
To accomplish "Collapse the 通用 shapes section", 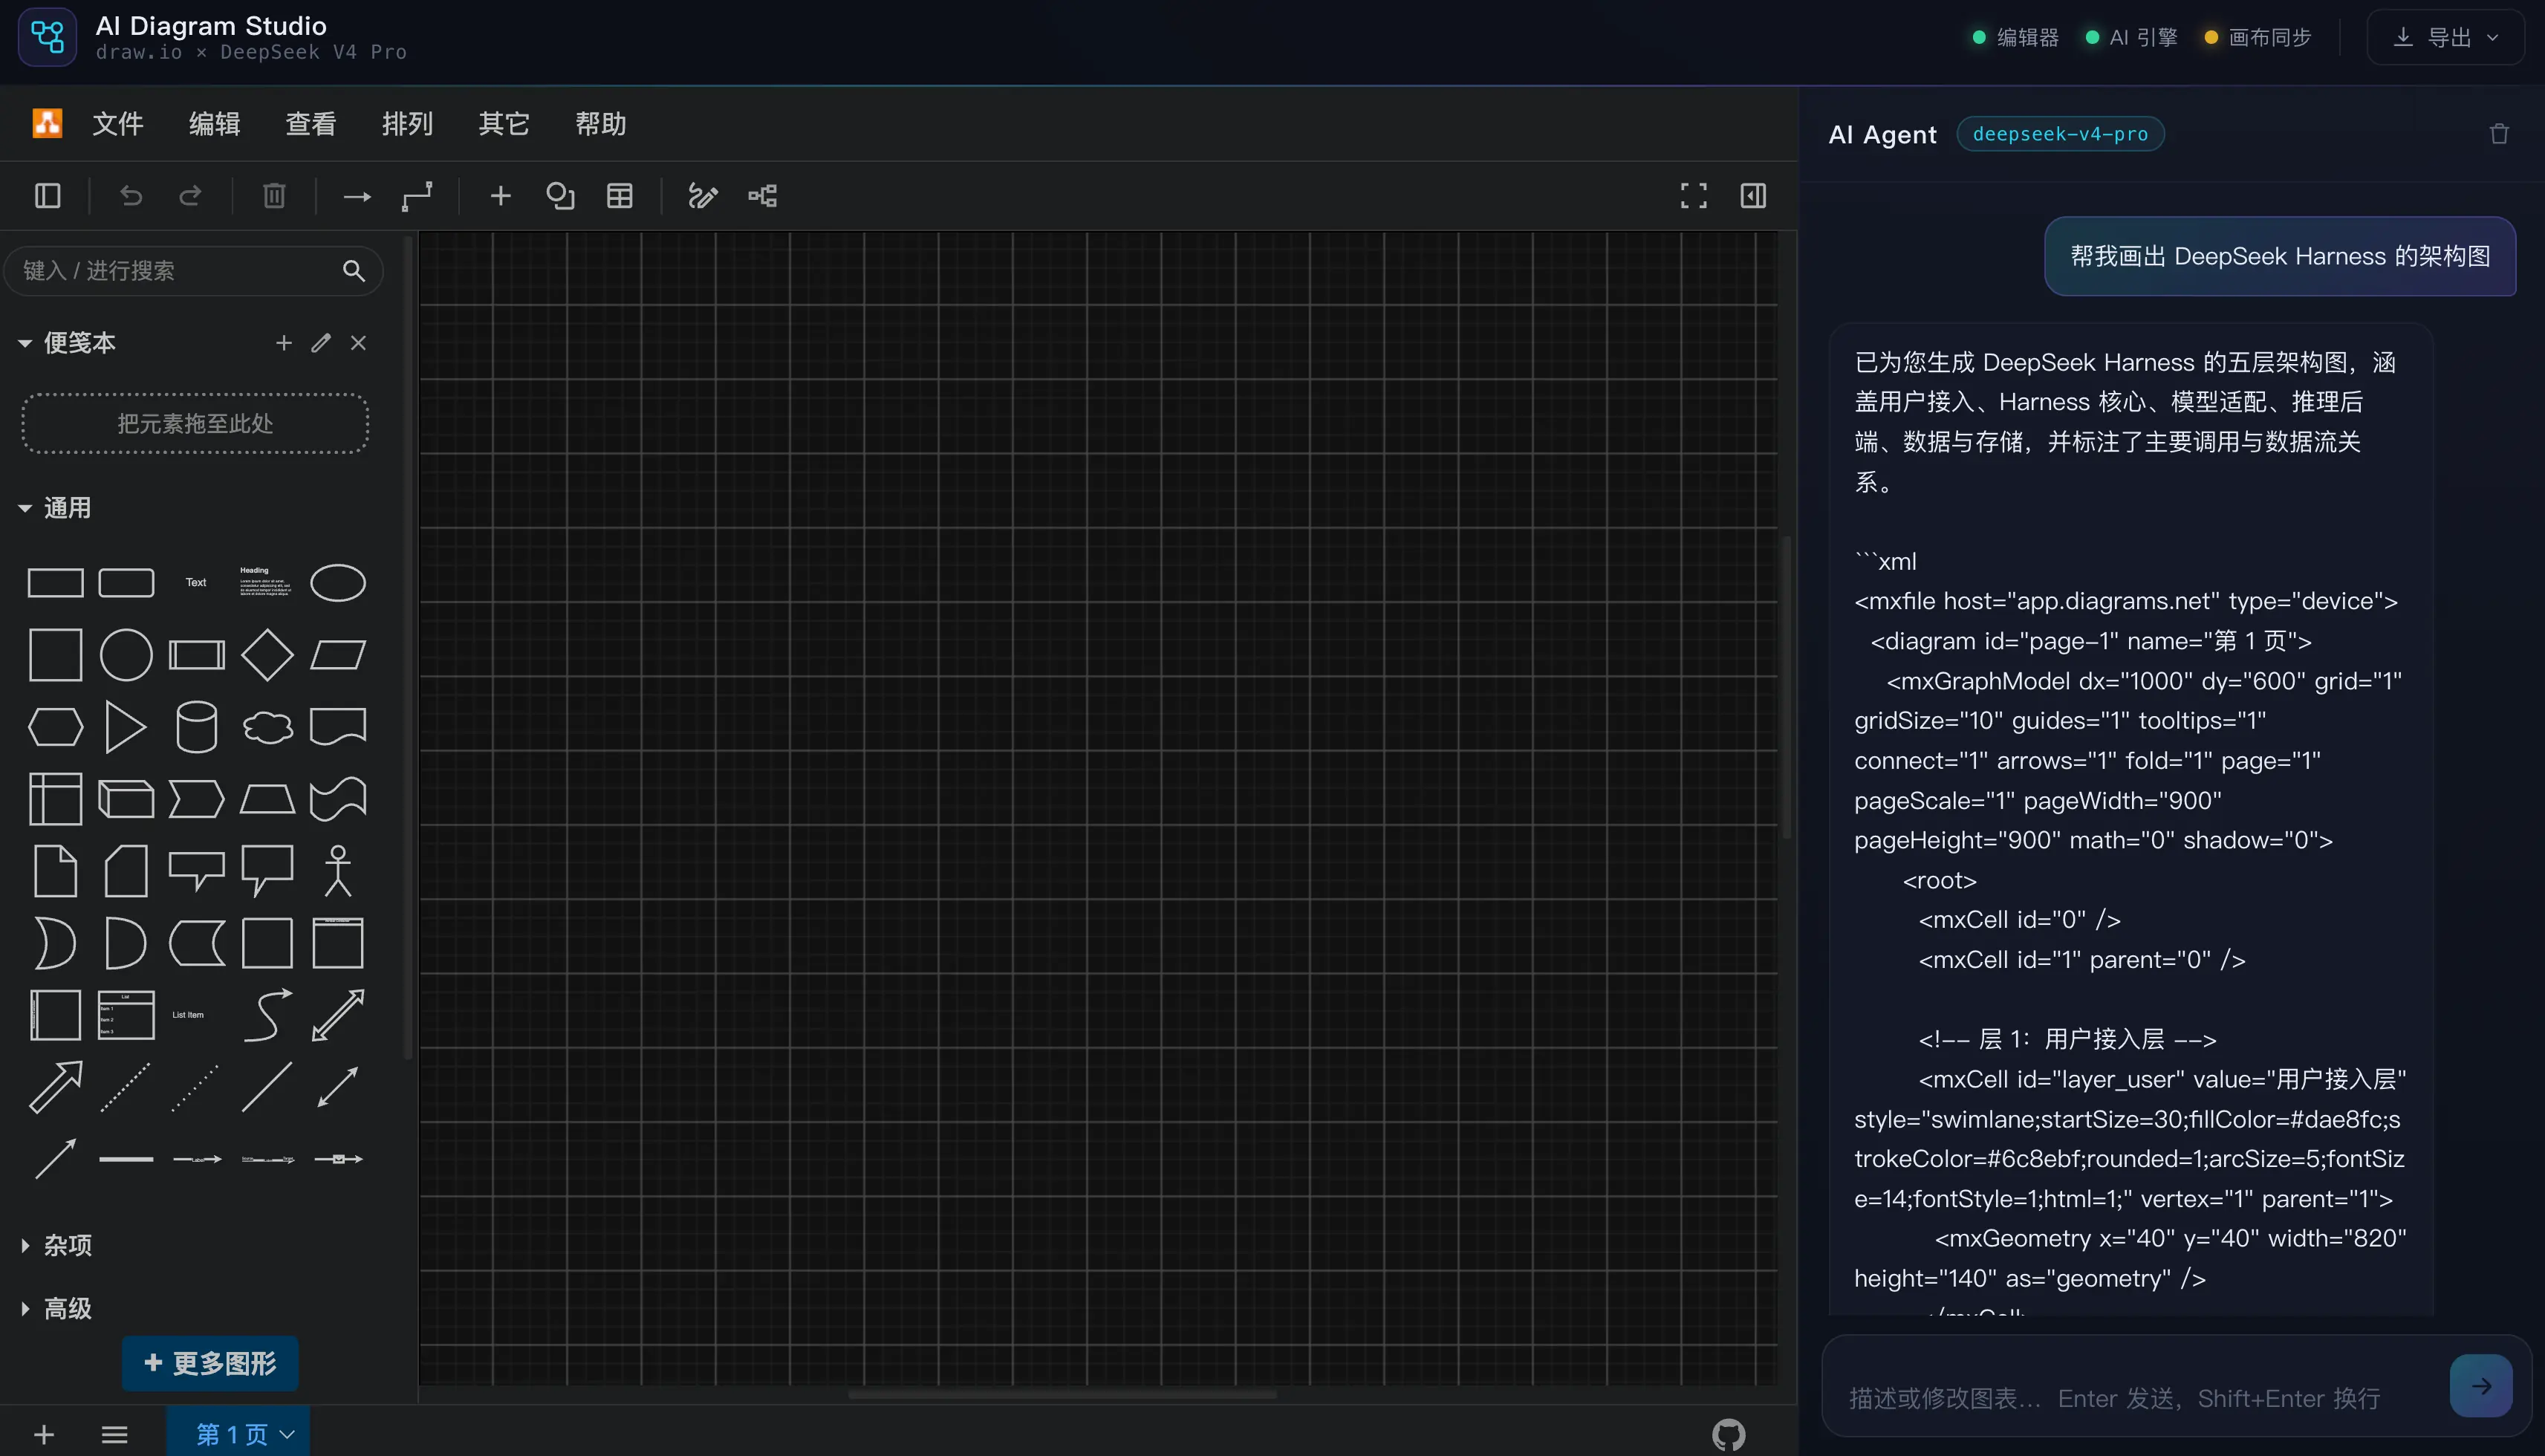I will point(25,508).
